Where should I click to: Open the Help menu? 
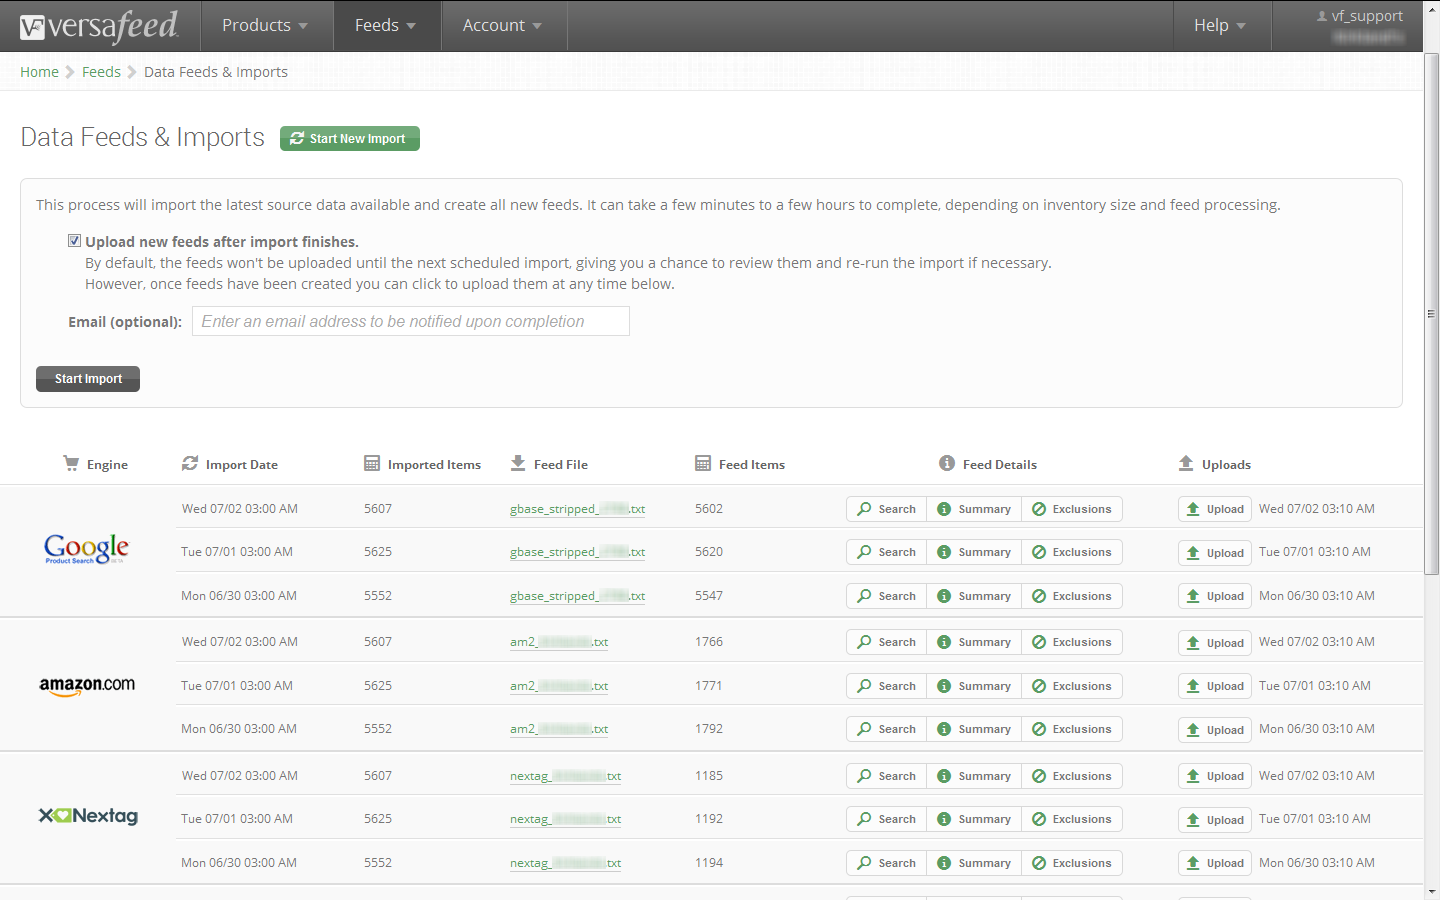click(x=1222, y=26)
